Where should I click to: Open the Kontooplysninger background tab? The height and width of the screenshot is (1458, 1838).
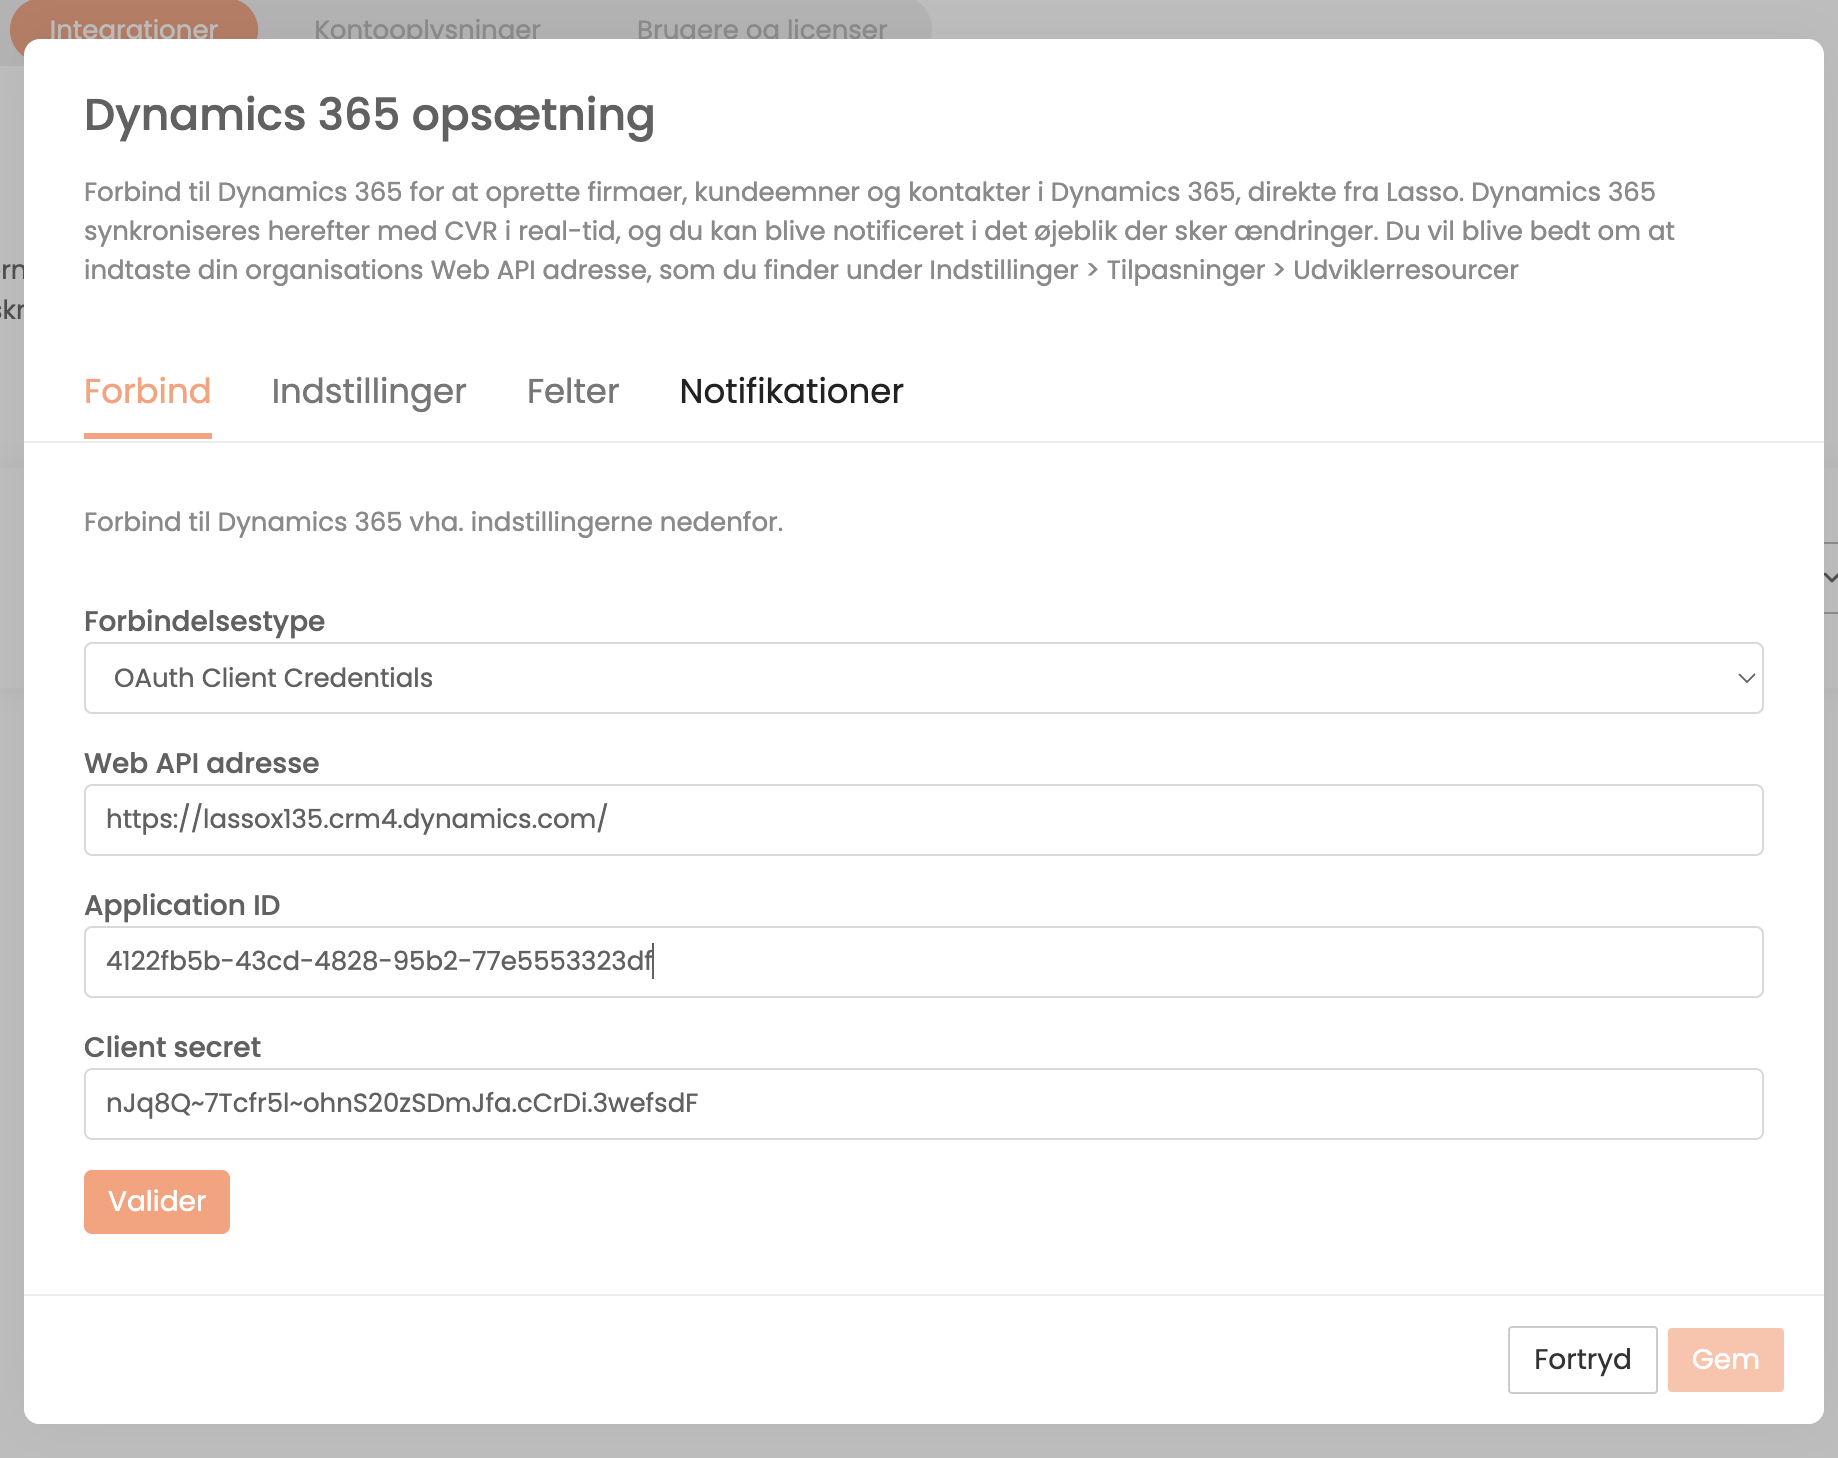point(427,26)
